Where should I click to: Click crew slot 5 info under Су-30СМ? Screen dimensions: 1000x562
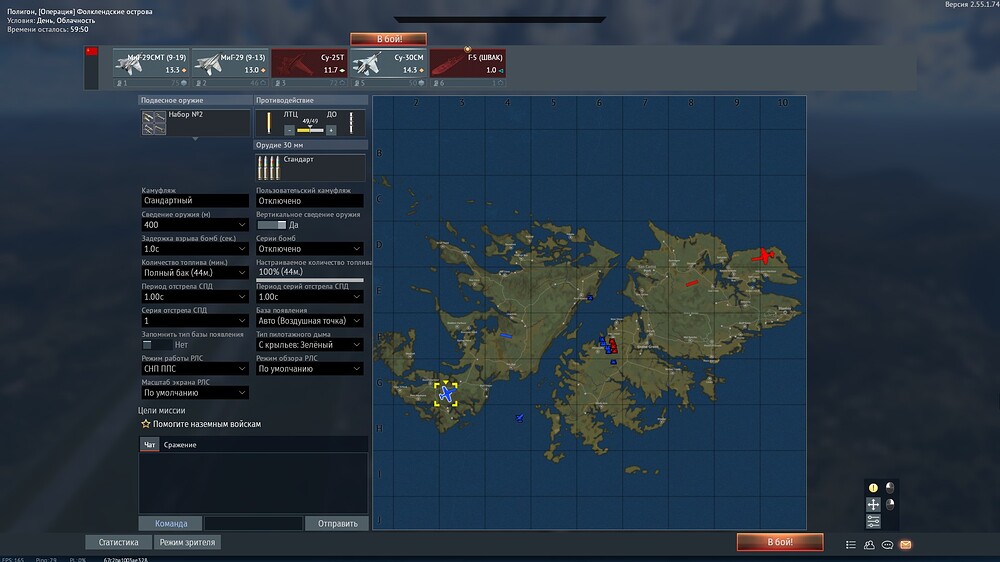pos(388,83)
